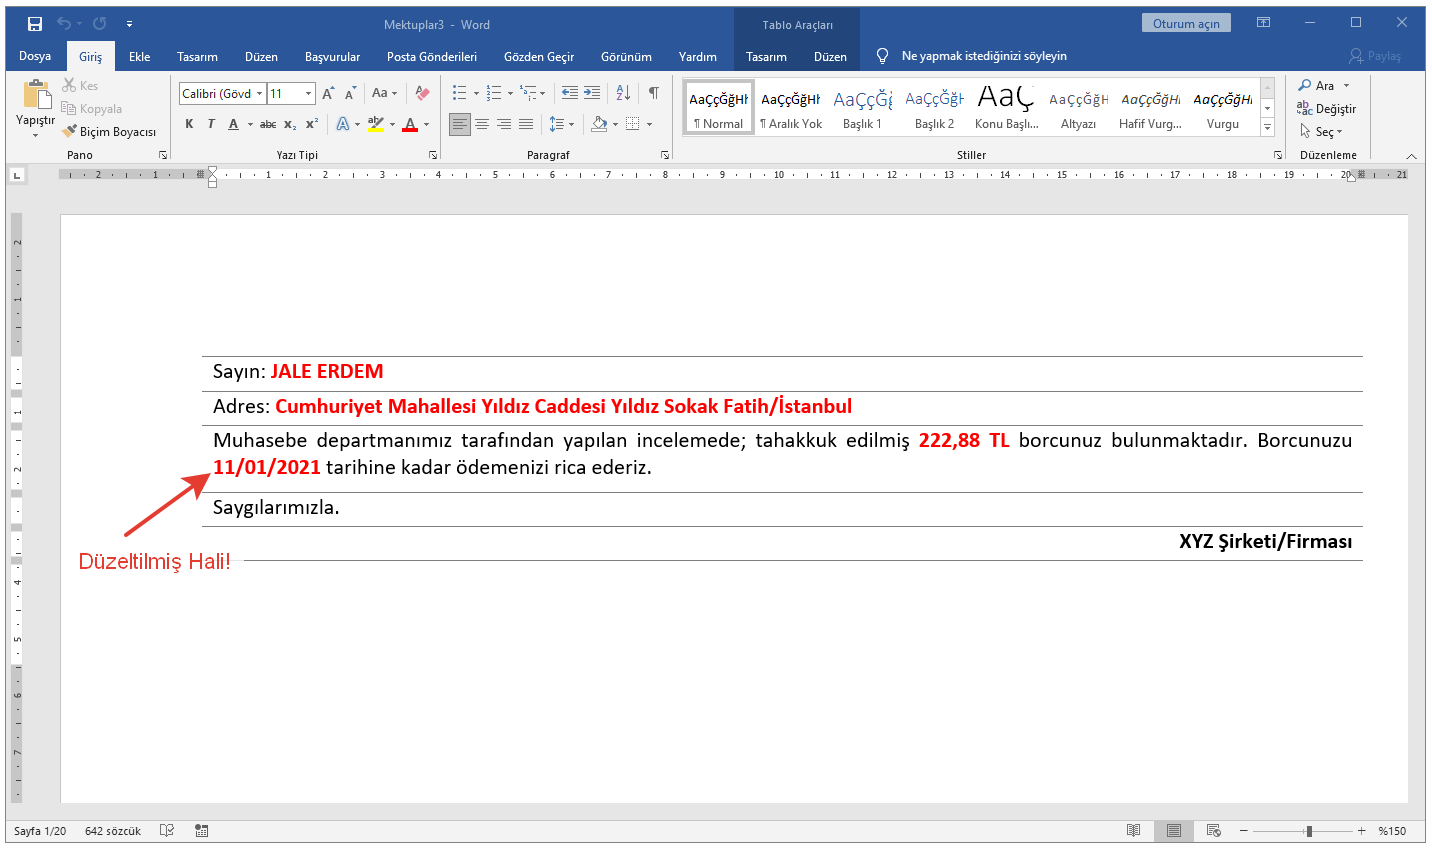The image size is (1432, 848).
Task: Expand the styles gallery more arrow
Action: pyautogui.click(x=1267, y=127)
